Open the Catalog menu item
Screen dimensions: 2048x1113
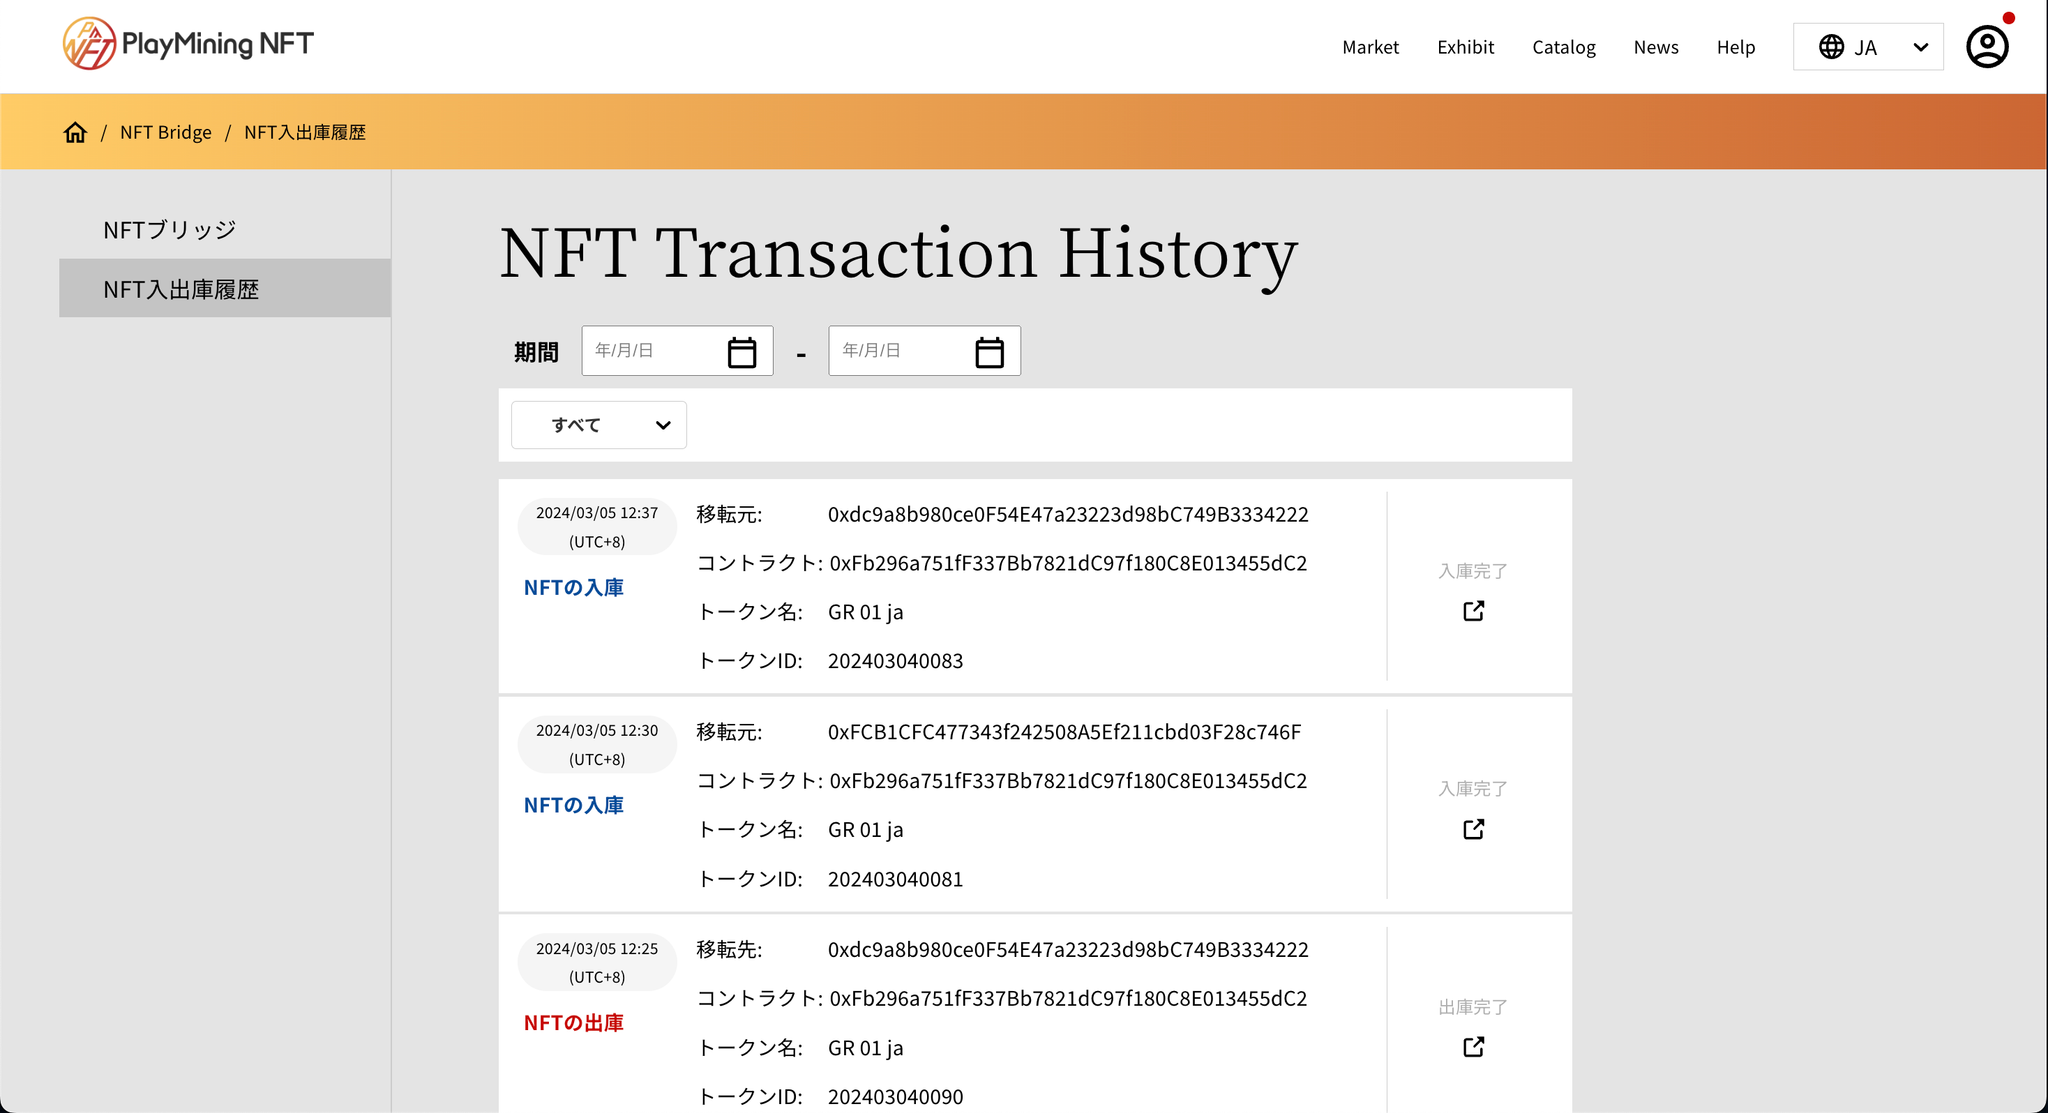(1563, 47)
